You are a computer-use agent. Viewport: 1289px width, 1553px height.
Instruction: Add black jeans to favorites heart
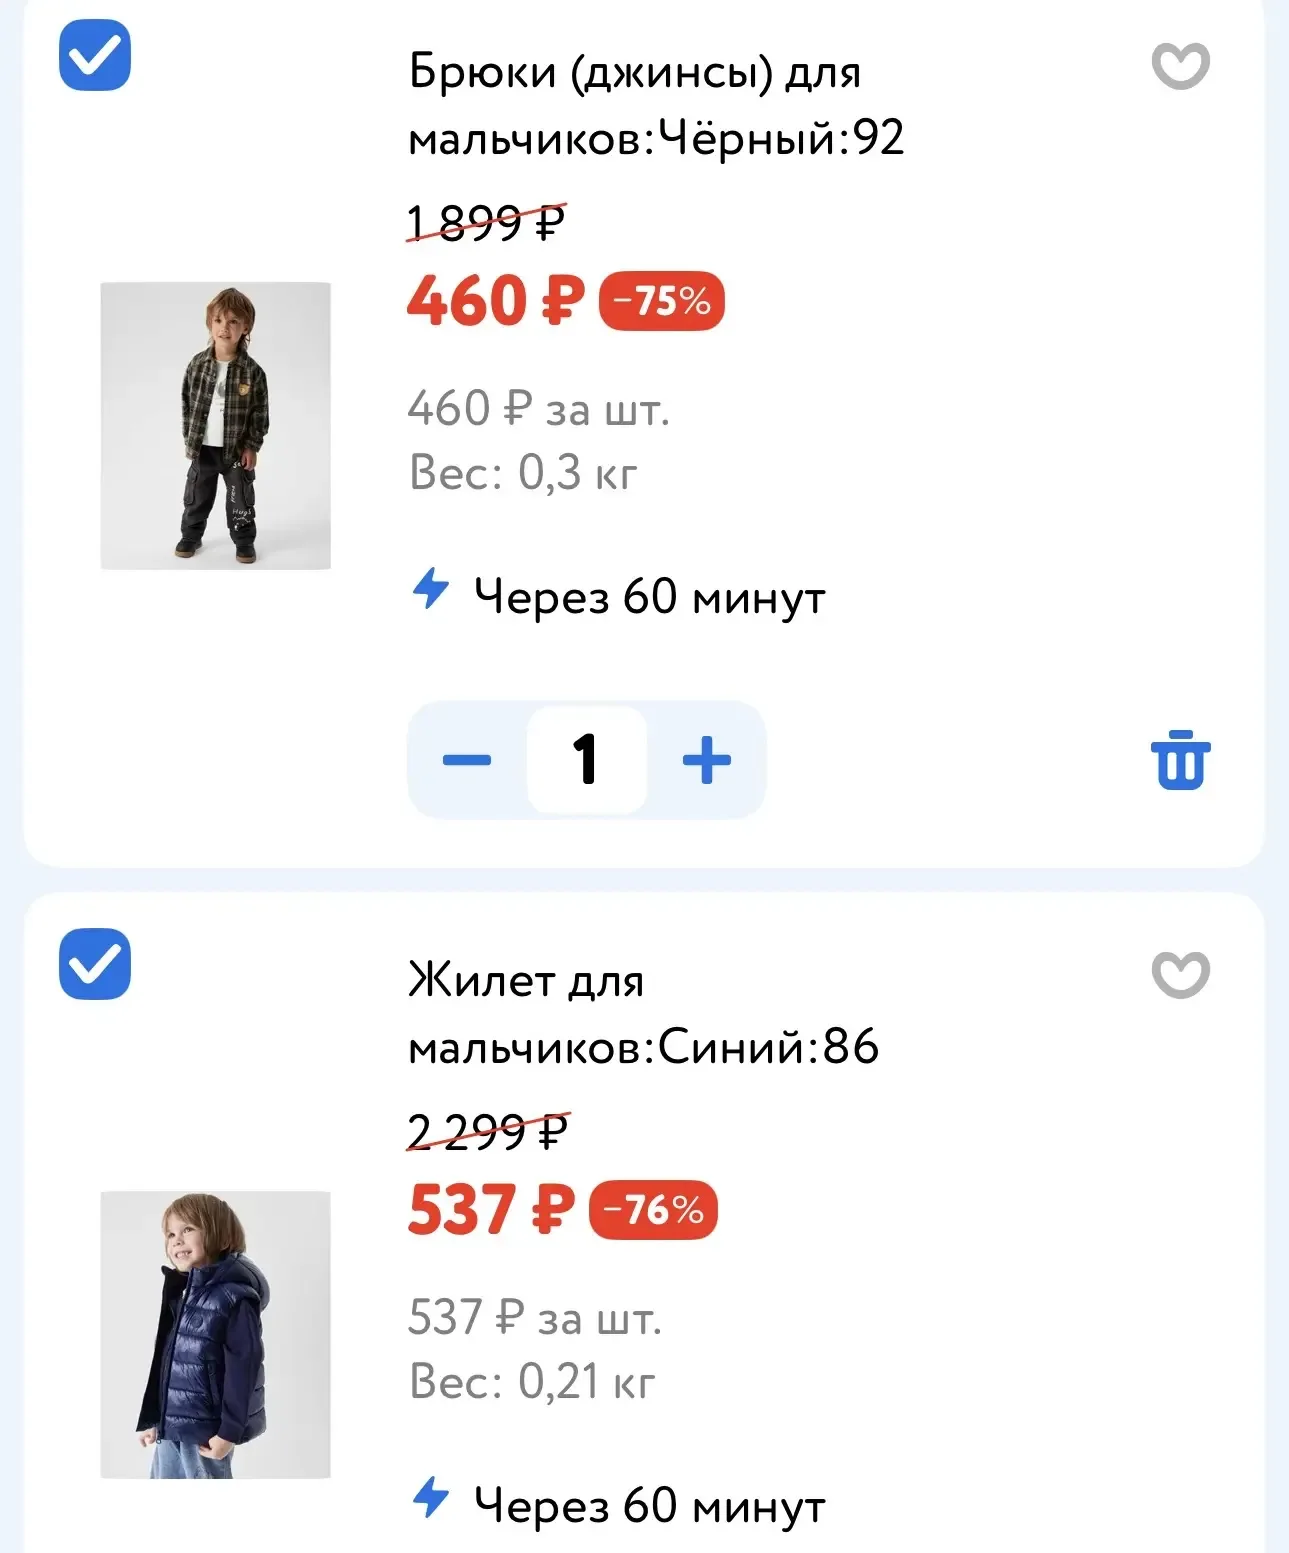[x=1180, y=66]
